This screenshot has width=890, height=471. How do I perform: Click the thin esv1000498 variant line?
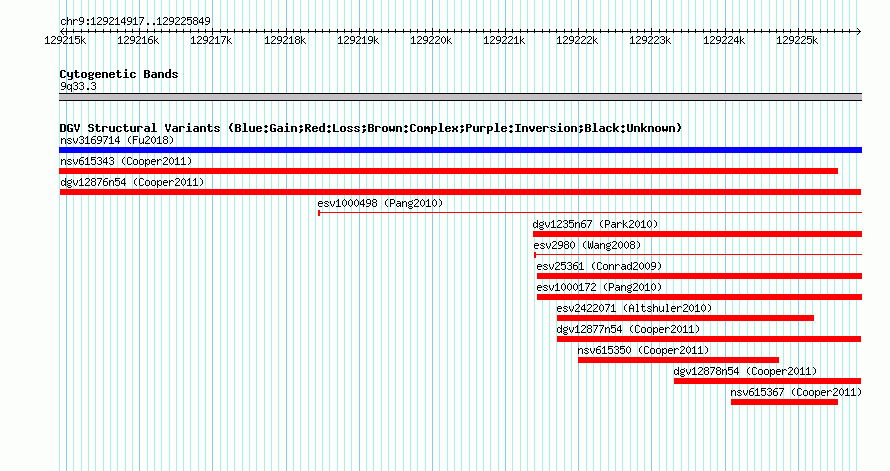point(590,213)
